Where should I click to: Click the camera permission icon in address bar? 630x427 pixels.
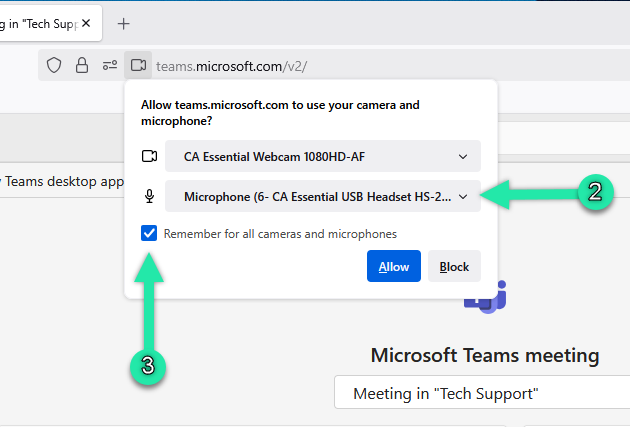tap(138, 65)
